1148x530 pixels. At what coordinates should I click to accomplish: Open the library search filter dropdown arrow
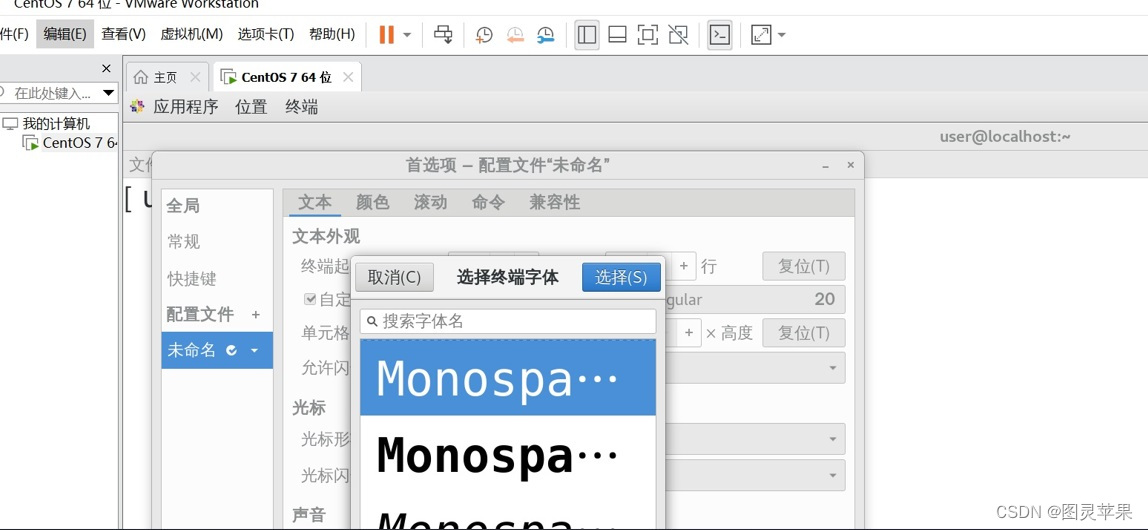point(109,93)
